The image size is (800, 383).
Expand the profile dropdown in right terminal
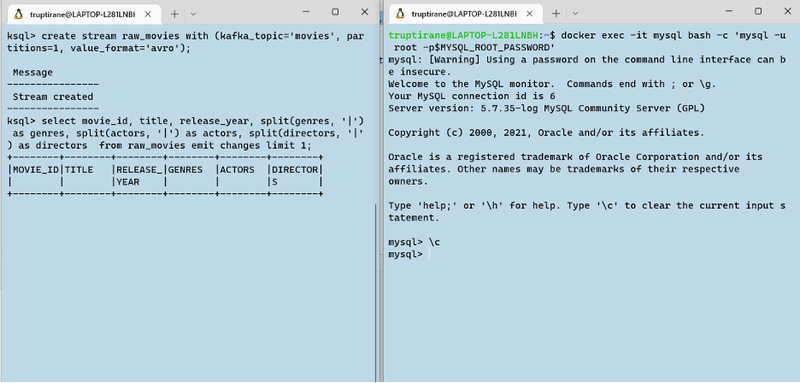[x=575, y=14]
